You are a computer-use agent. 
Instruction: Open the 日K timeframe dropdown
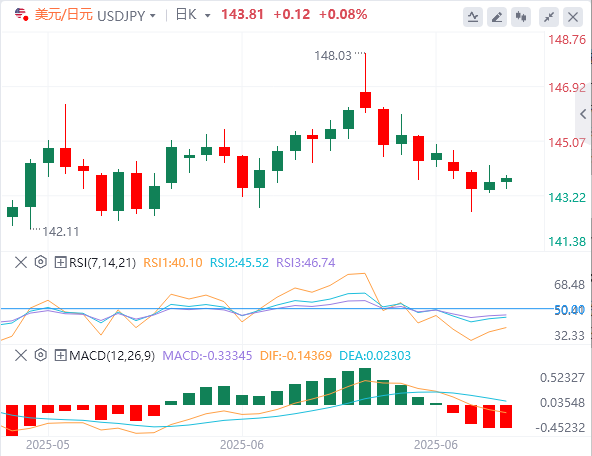pos(207,16)
